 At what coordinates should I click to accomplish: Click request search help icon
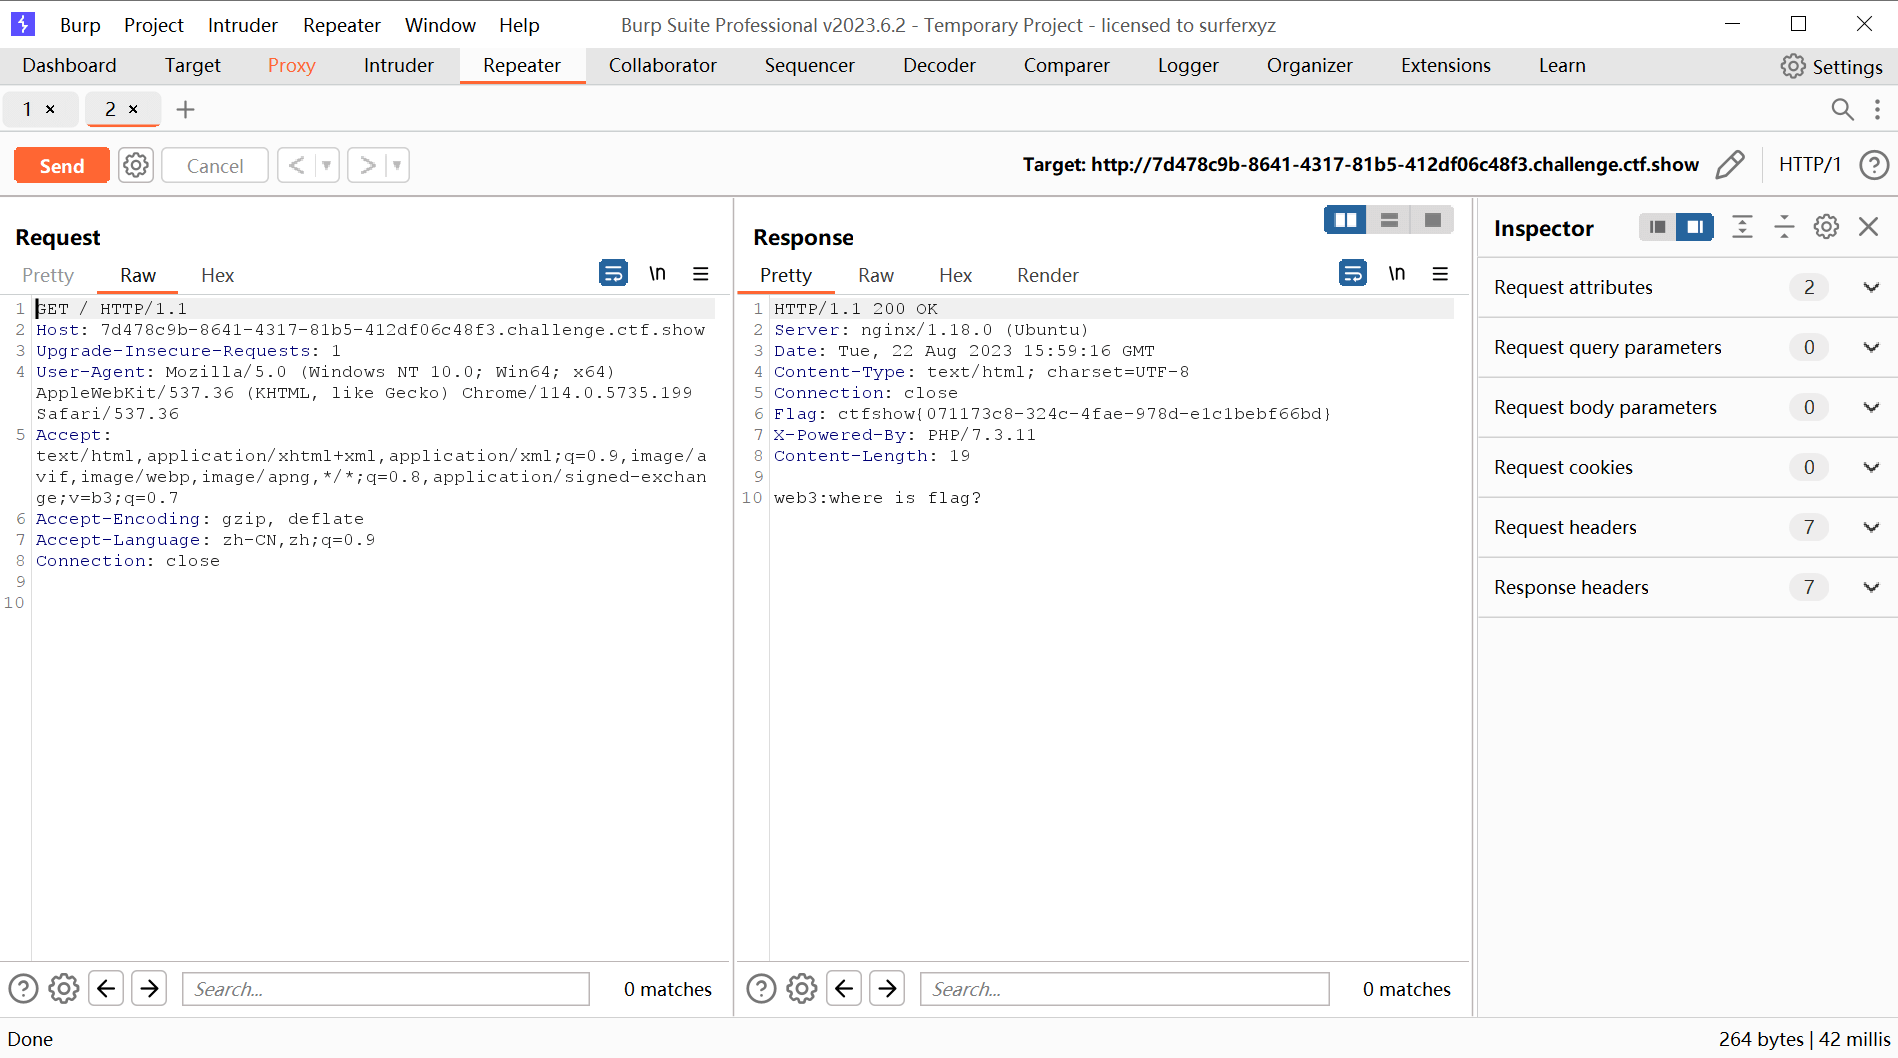(x=23, y=989)
